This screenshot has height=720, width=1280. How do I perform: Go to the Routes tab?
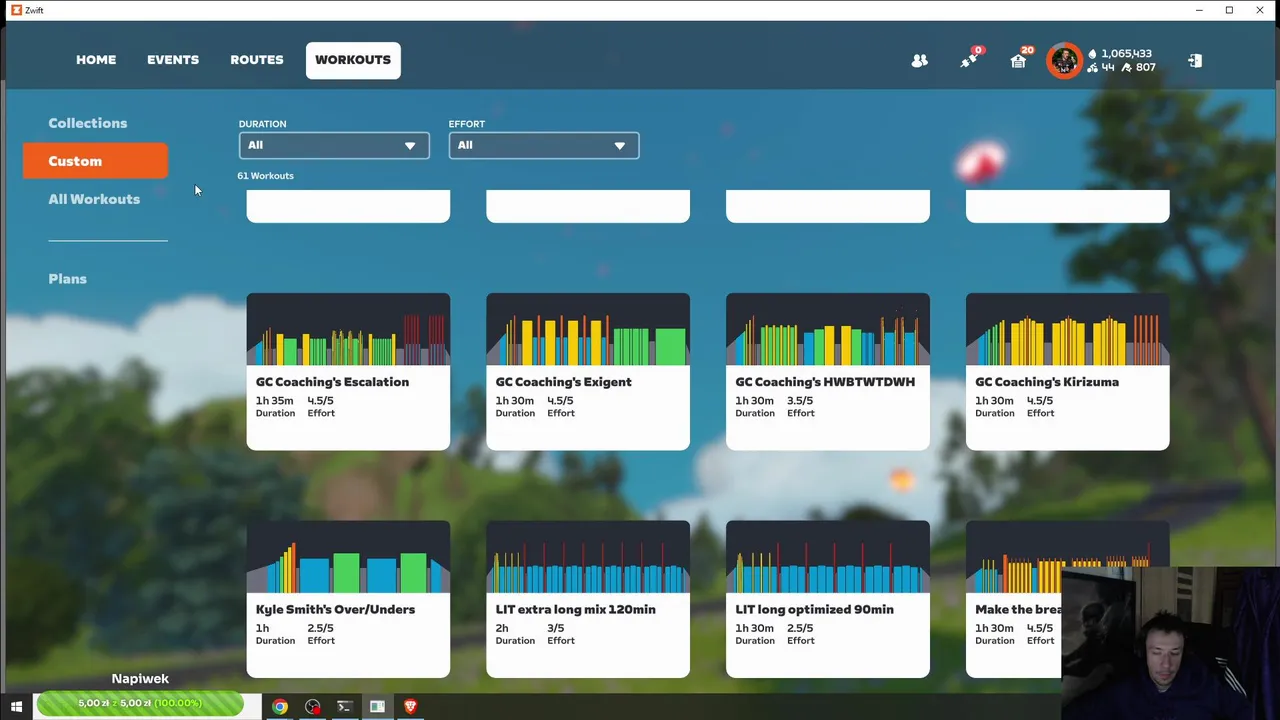tap(257, 60)
